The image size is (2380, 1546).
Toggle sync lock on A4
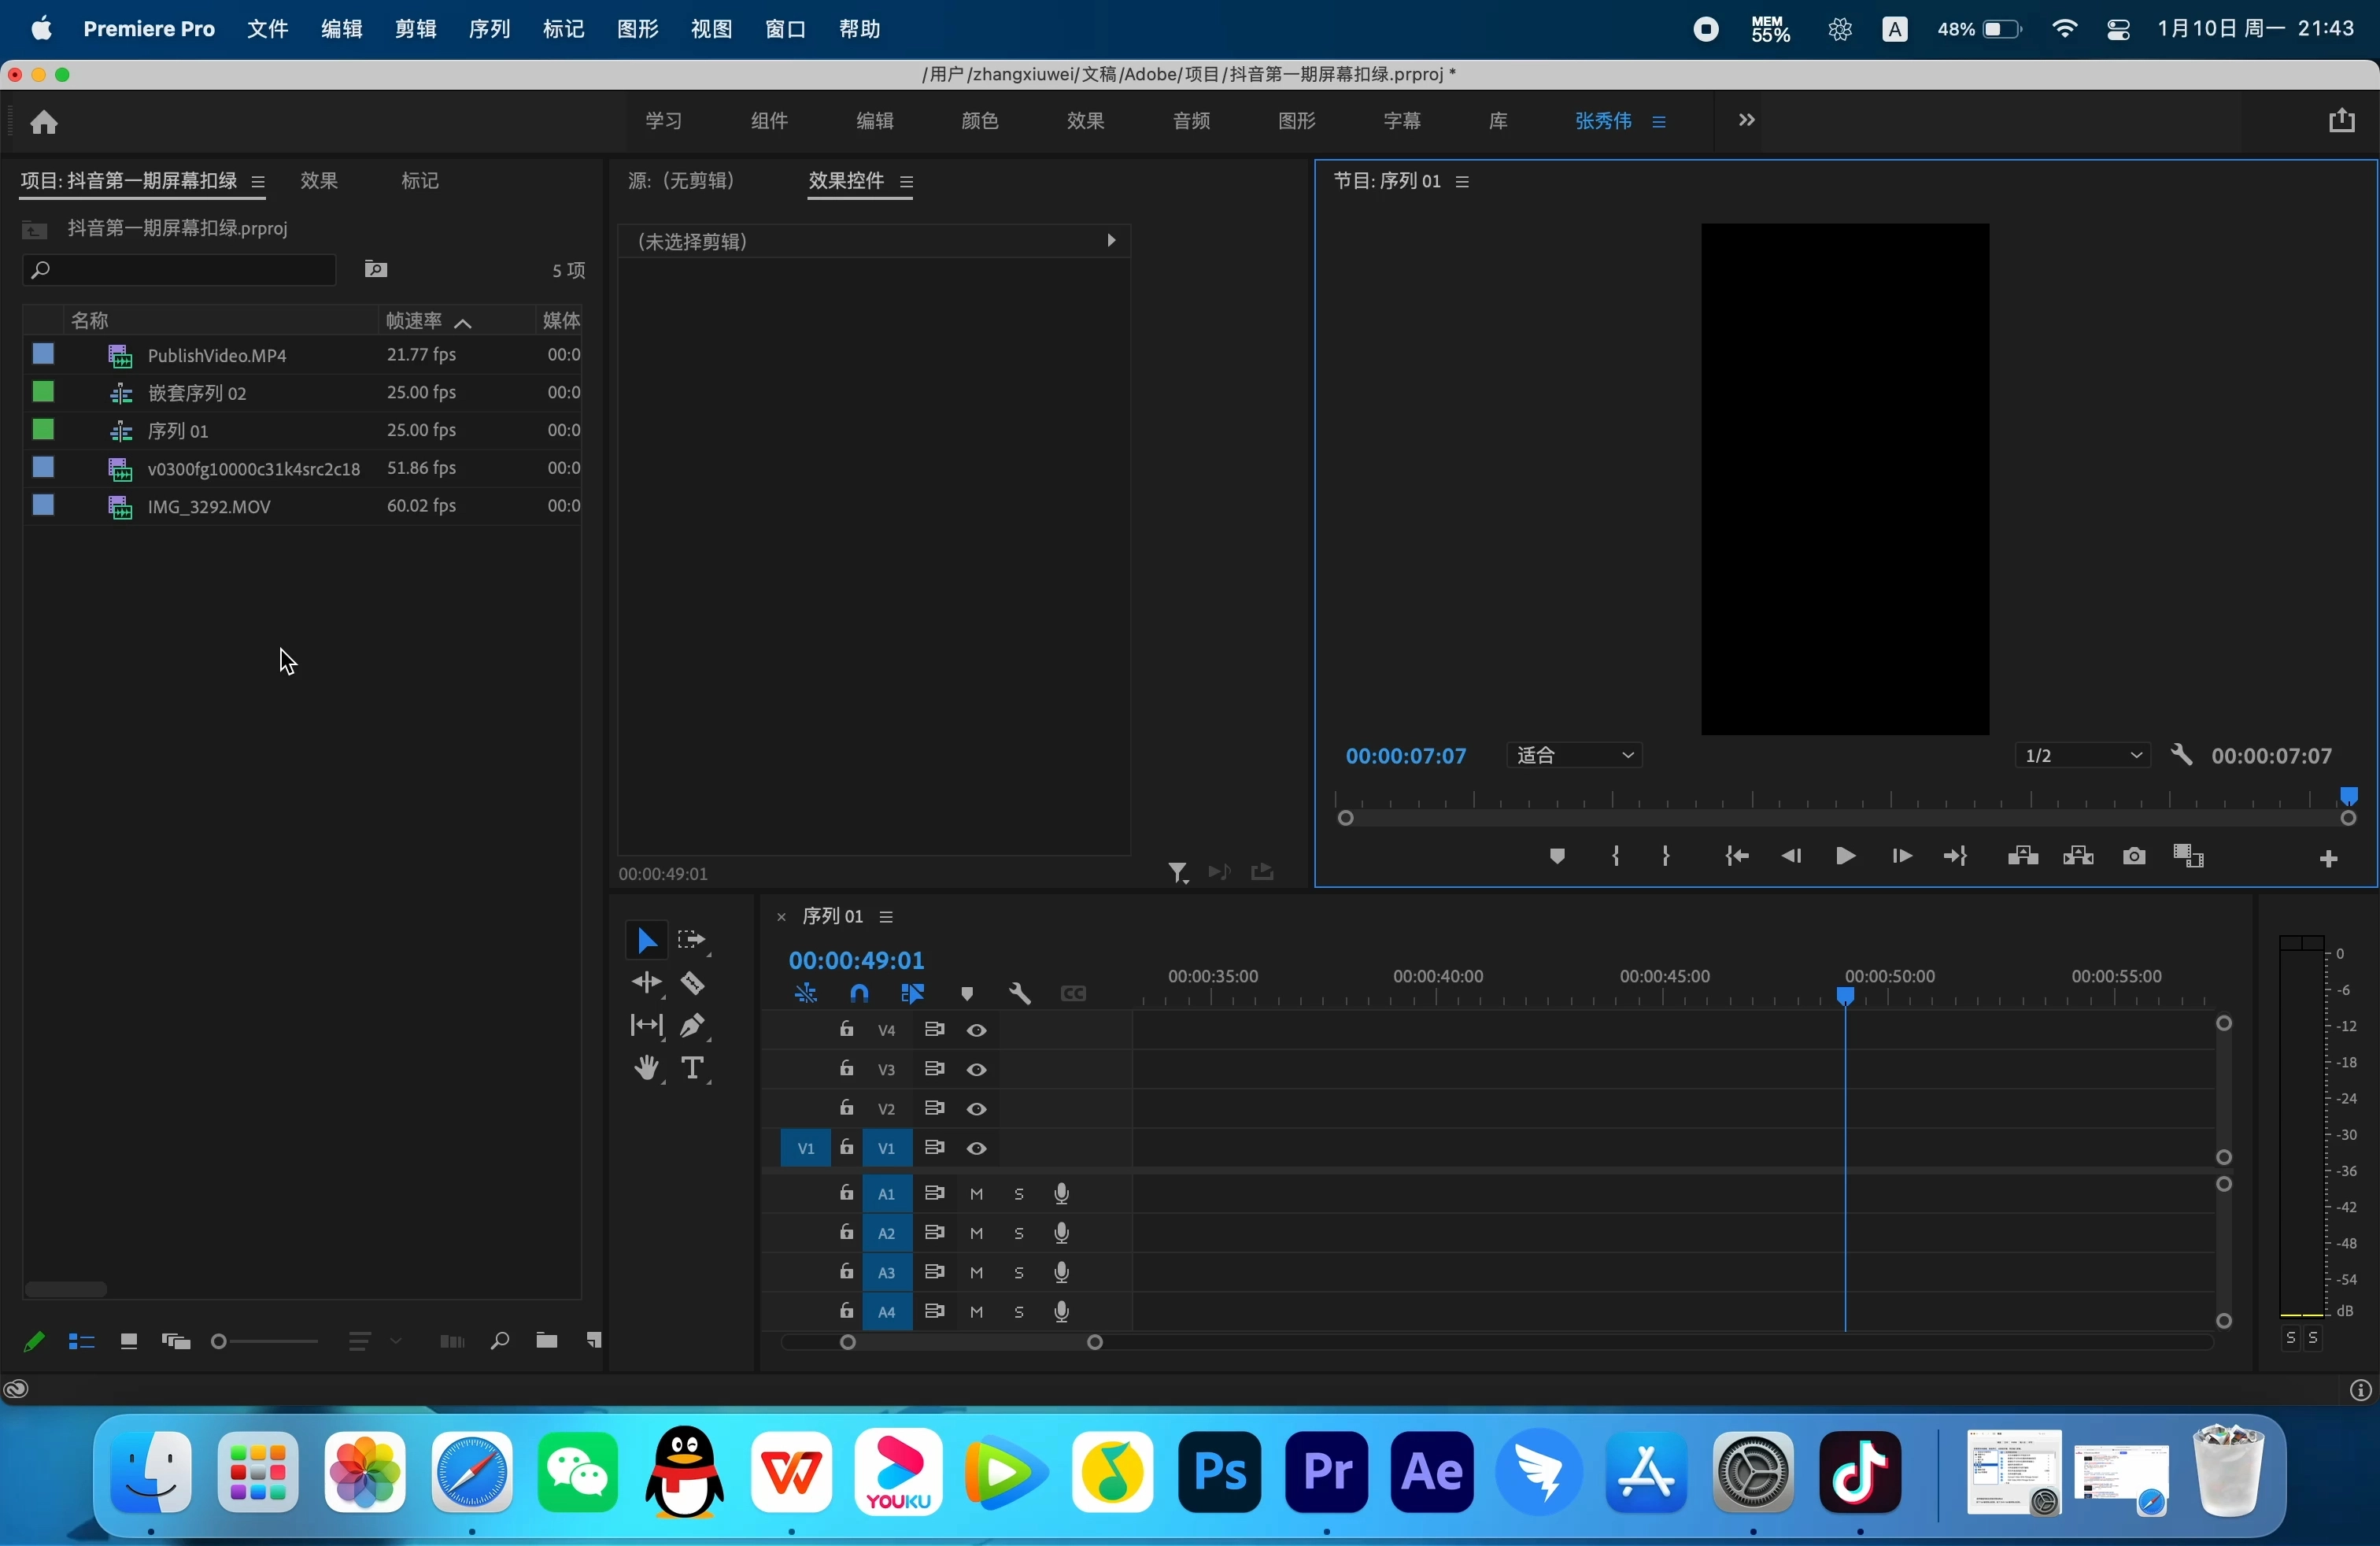[x=934, y=1312]
